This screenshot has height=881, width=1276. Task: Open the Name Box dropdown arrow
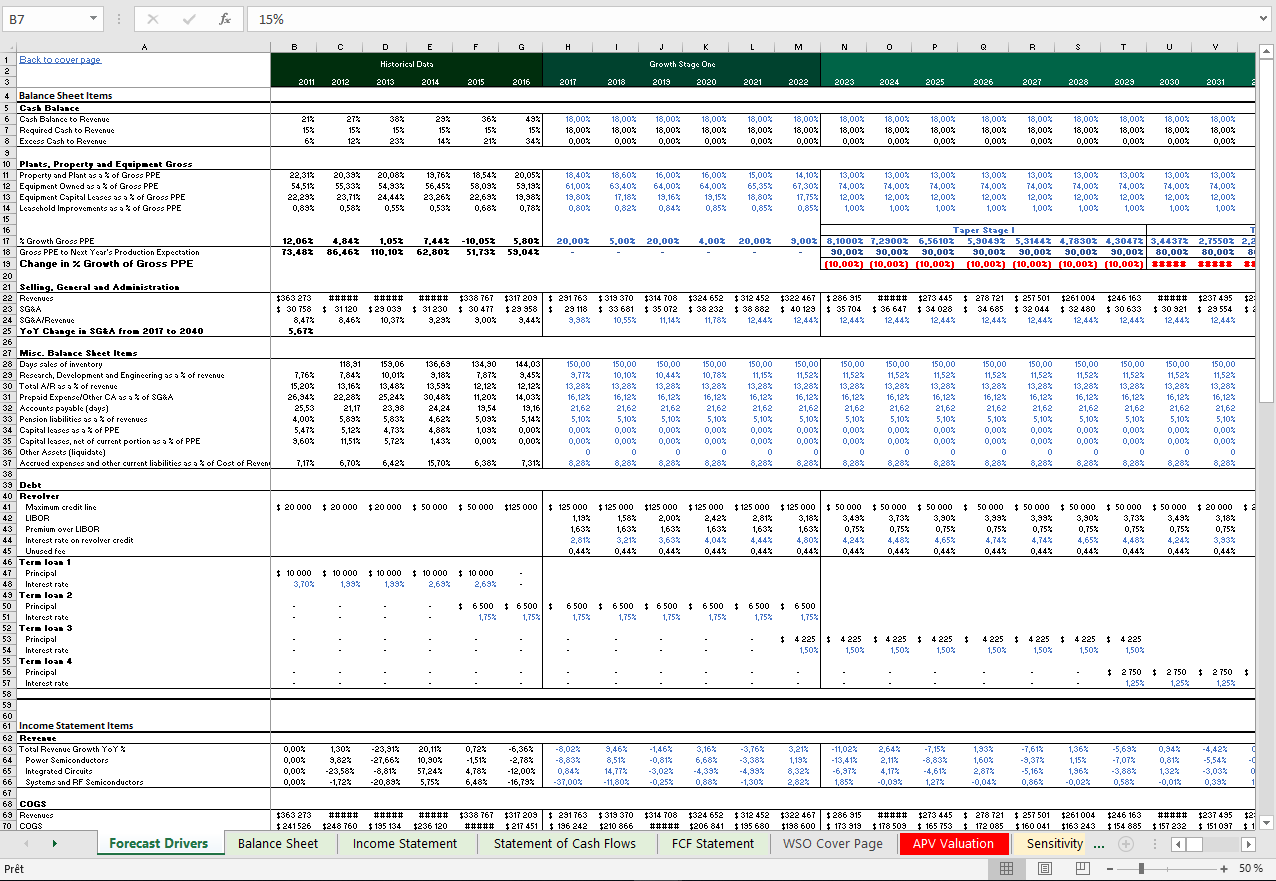click(93, 19)
